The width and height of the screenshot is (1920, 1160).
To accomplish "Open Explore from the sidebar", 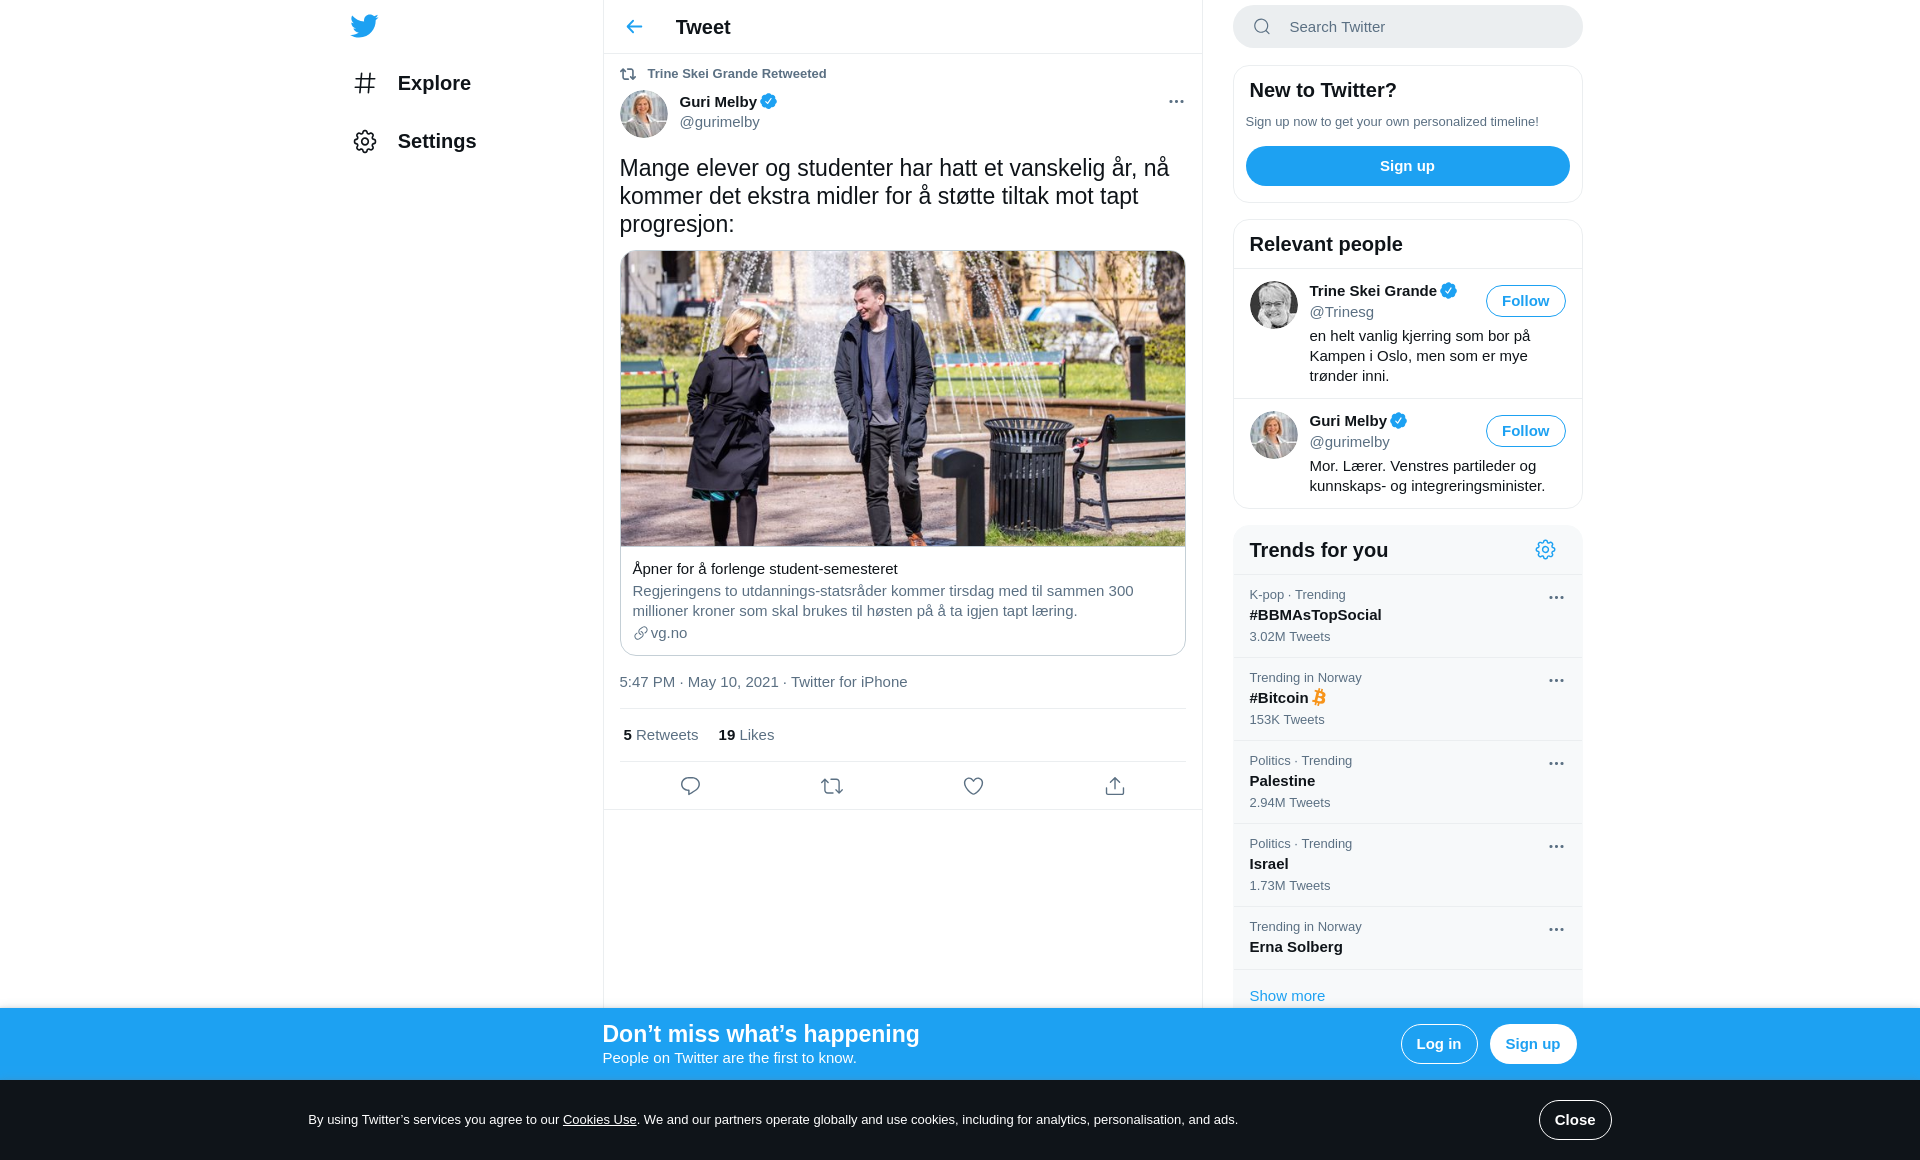I will [x=412, y=83].
